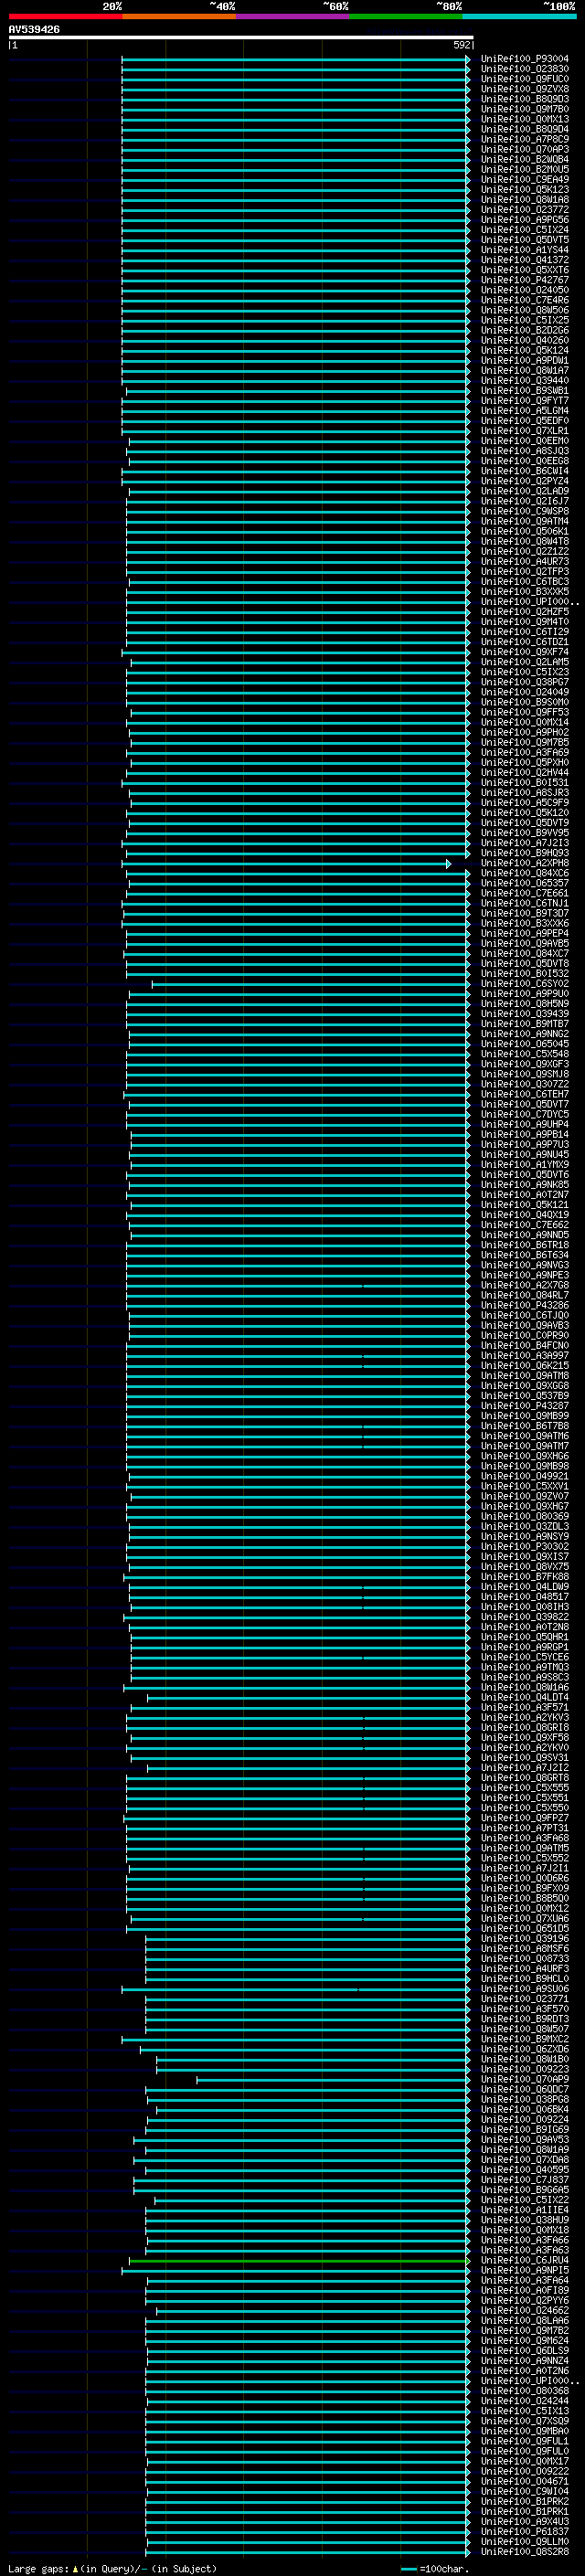The image size is (585, 2576).
Task: Click the UniRef100_Q70AP9 label
Action: point(525,2079)
